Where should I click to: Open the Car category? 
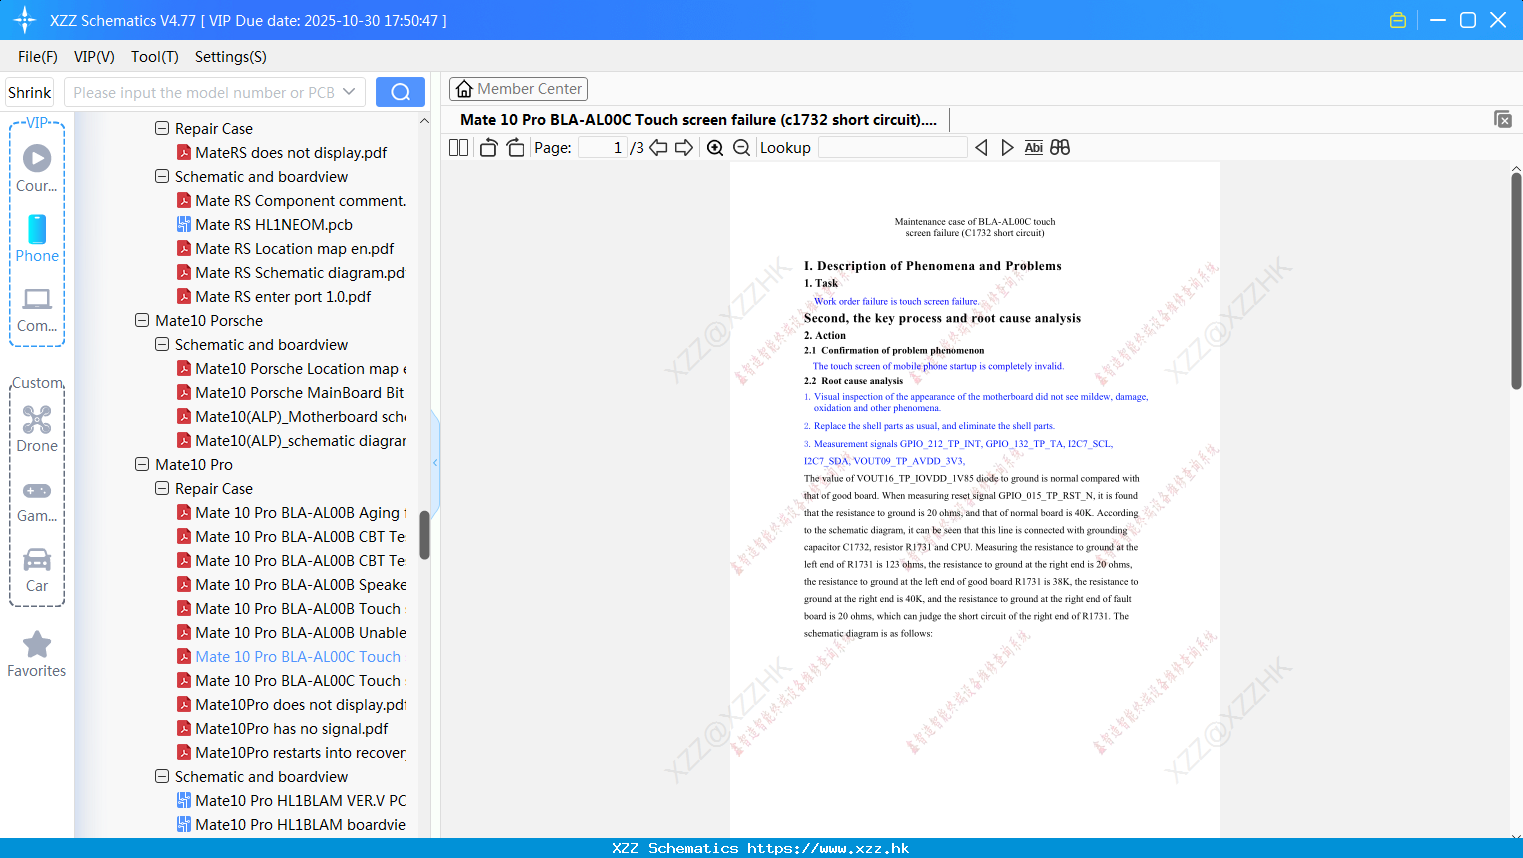[x=37, y=570]
